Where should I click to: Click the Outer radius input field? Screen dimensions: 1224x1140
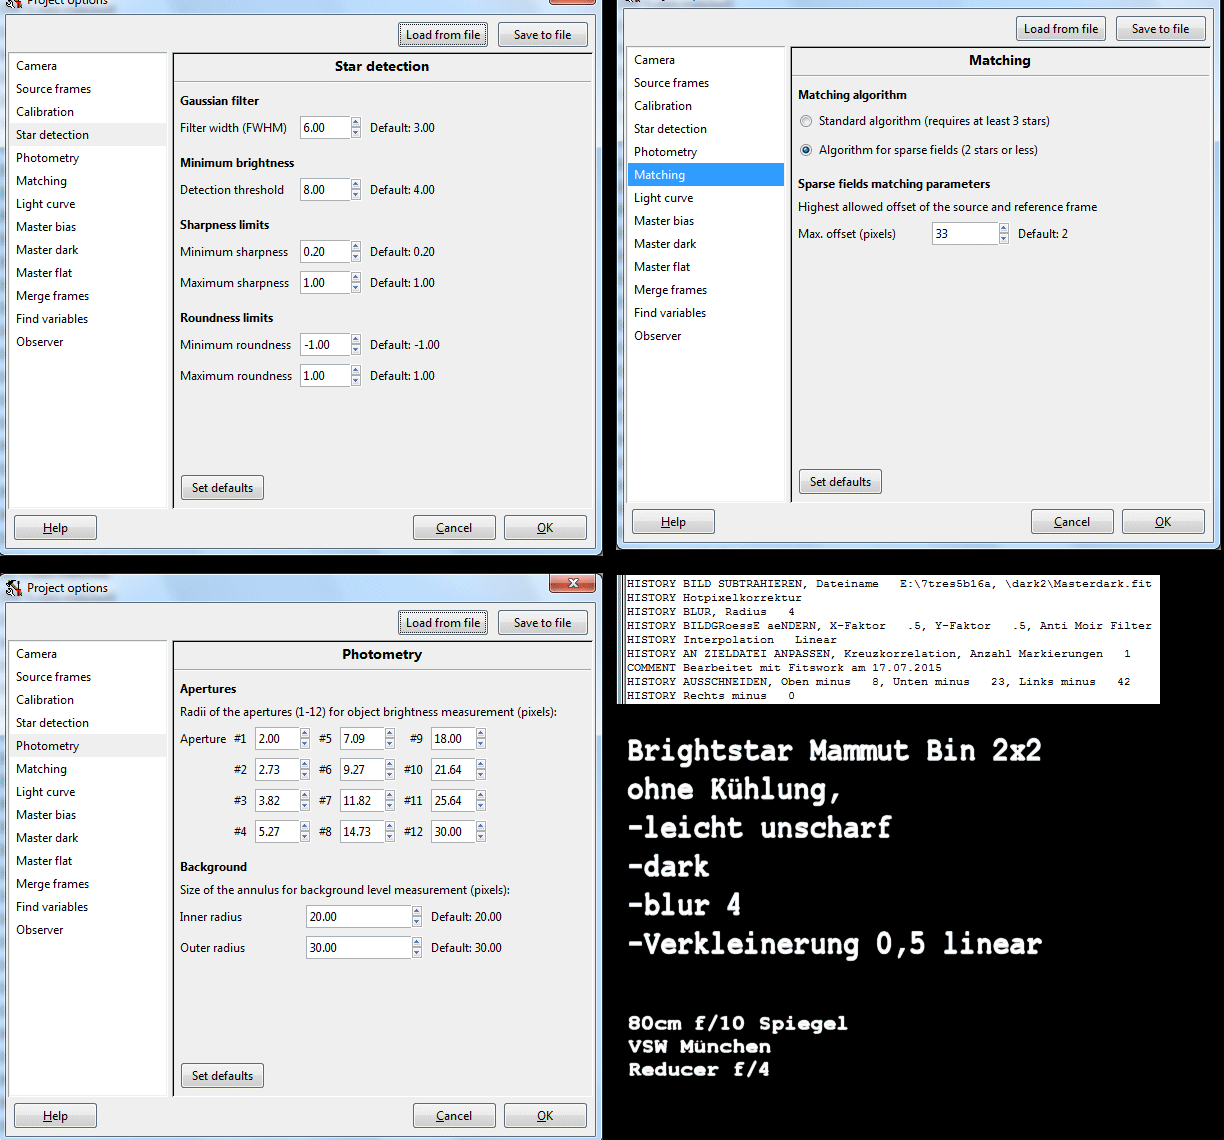tap(358, 948)
